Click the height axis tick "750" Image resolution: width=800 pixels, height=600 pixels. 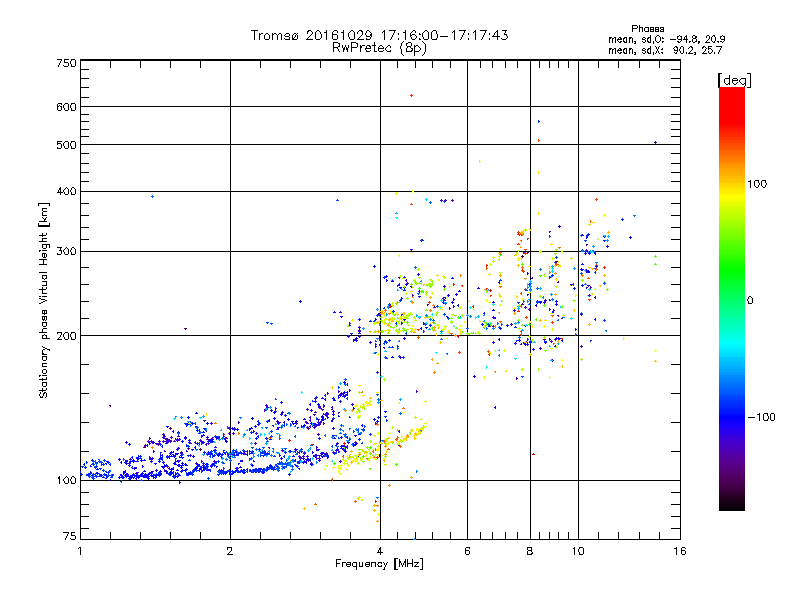pyautogui.click(x=67, y=63)
